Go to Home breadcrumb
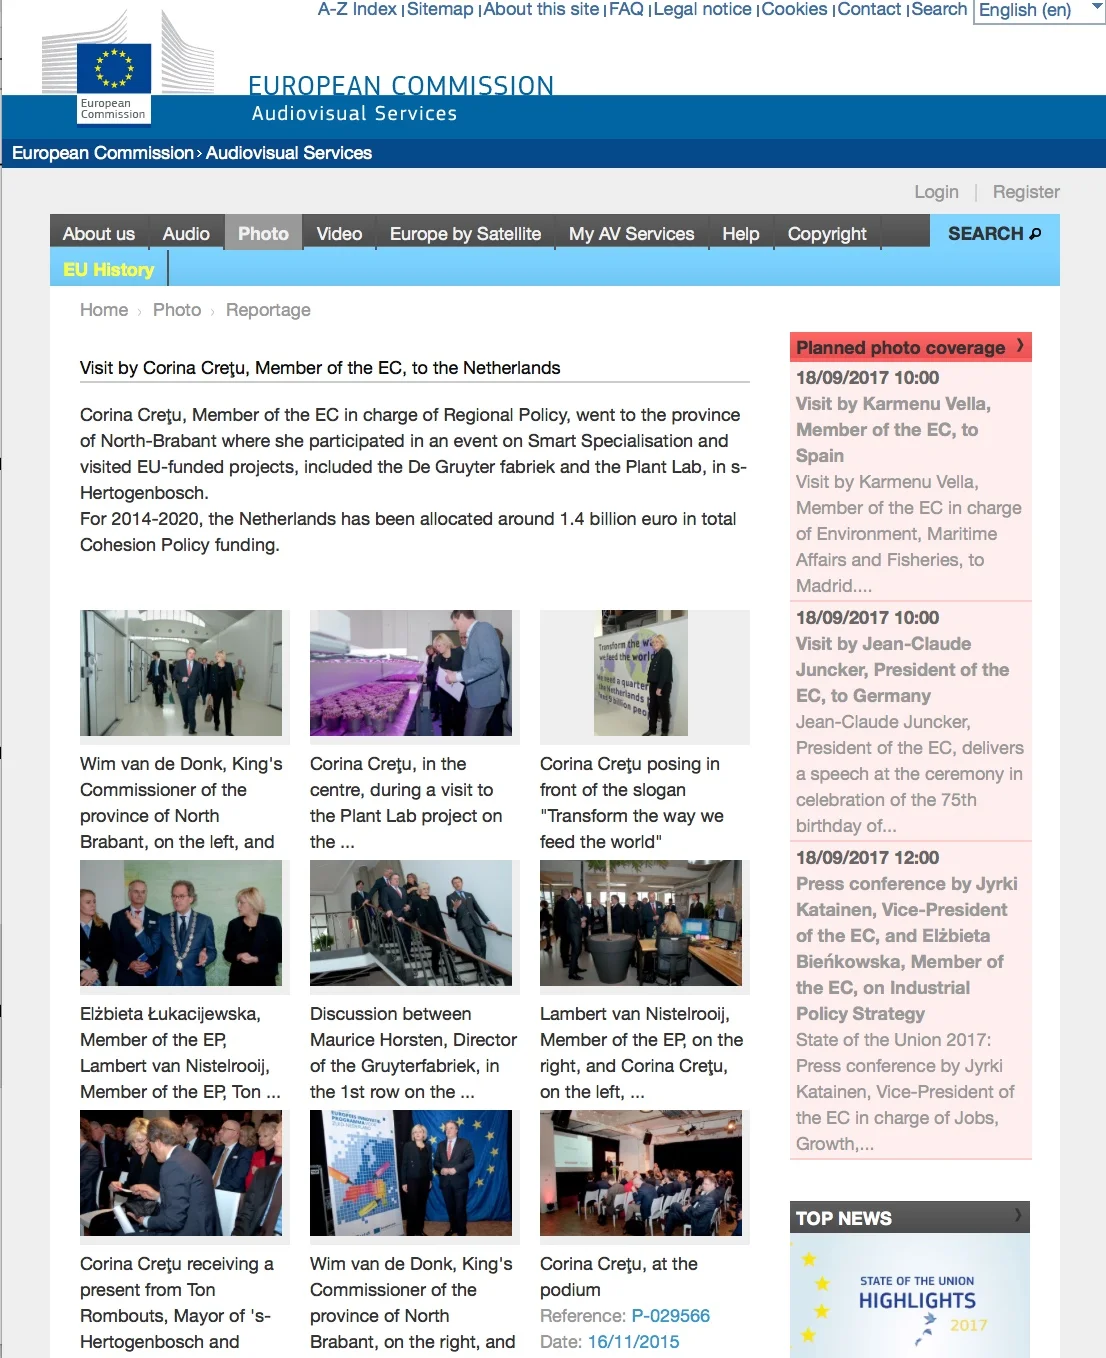 (x=104, y=310)
